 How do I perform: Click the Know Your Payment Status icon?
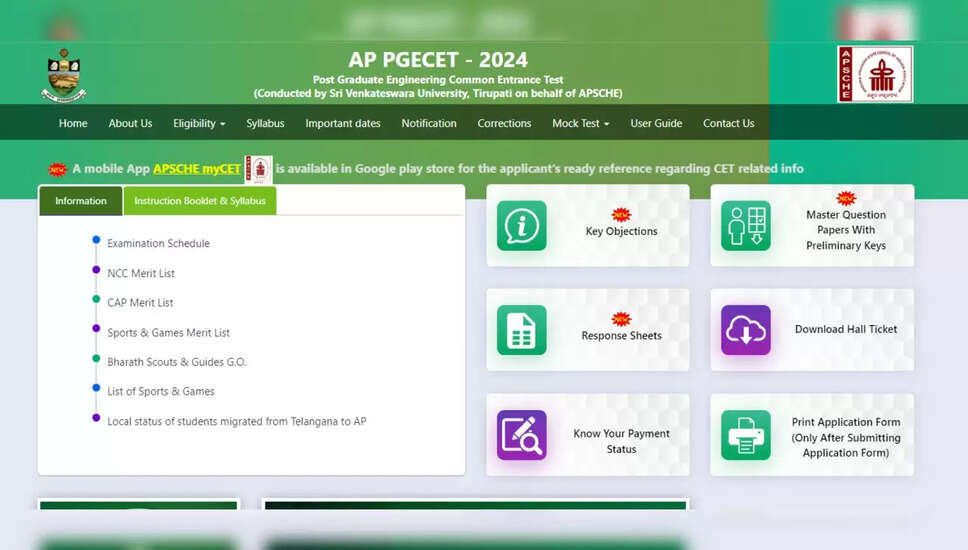521,435
